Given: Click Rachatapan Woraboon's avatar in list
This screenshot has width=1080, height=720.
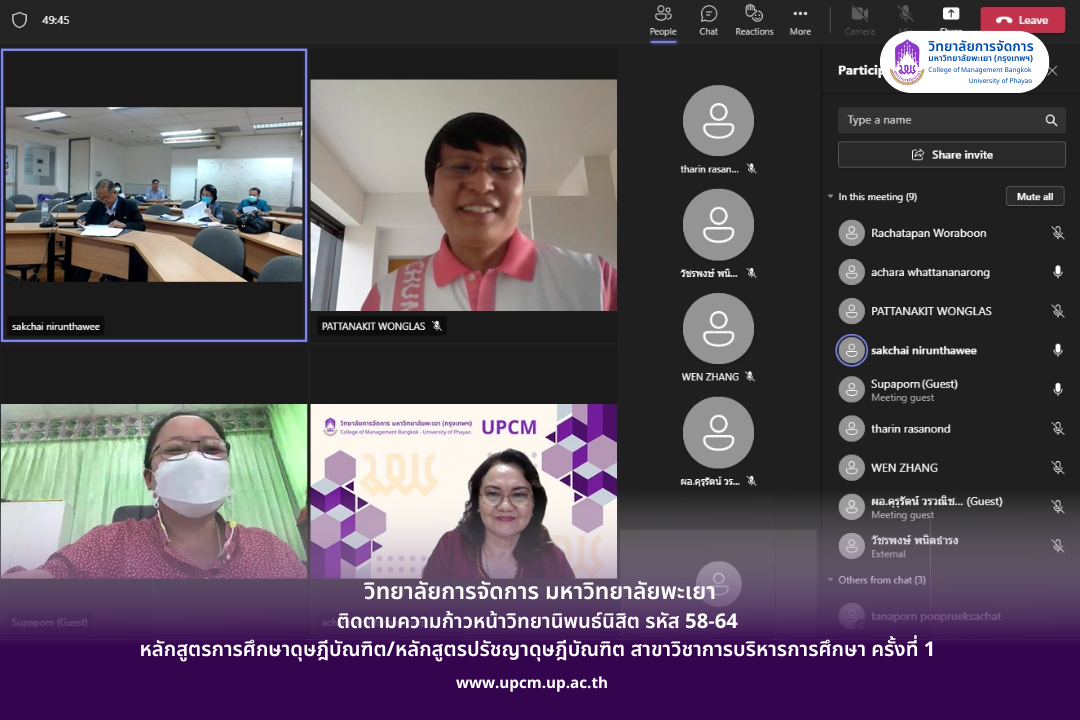Looking at the screenshot, I should tap(851, 233).
